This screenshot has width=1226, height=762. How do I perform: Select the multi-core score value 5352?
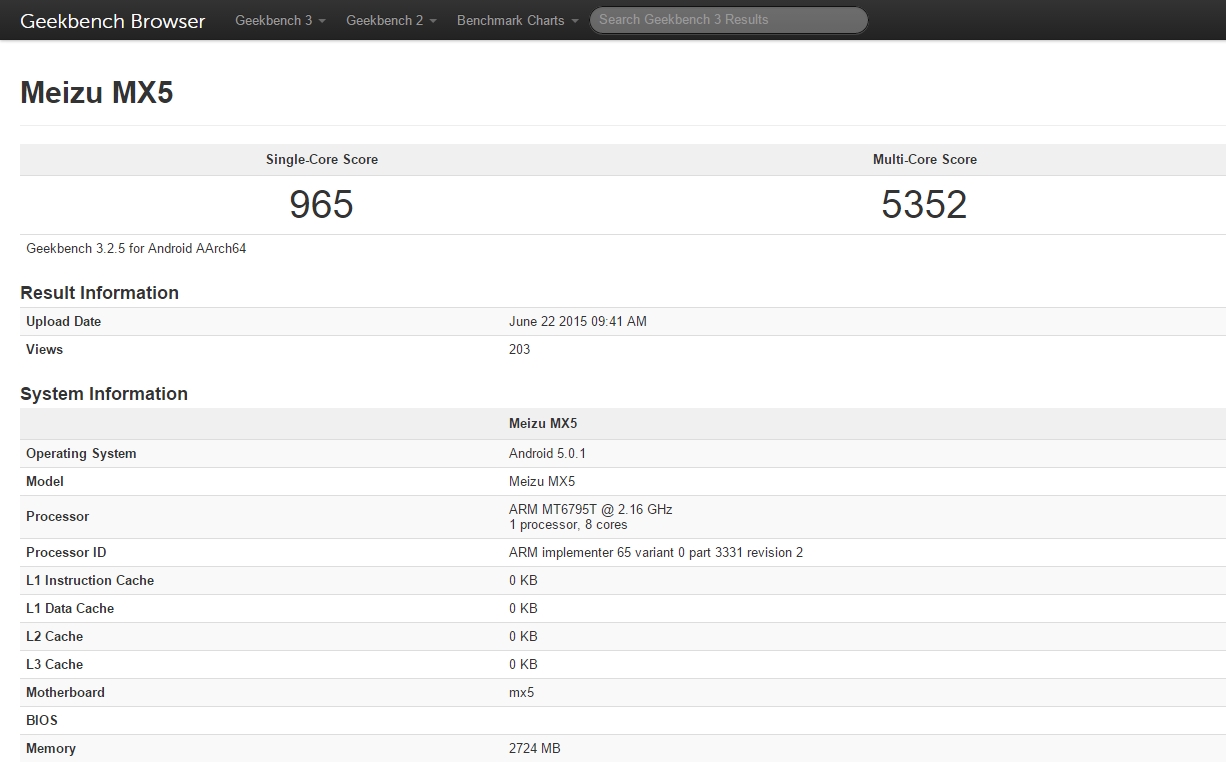[x=925, y=205]
